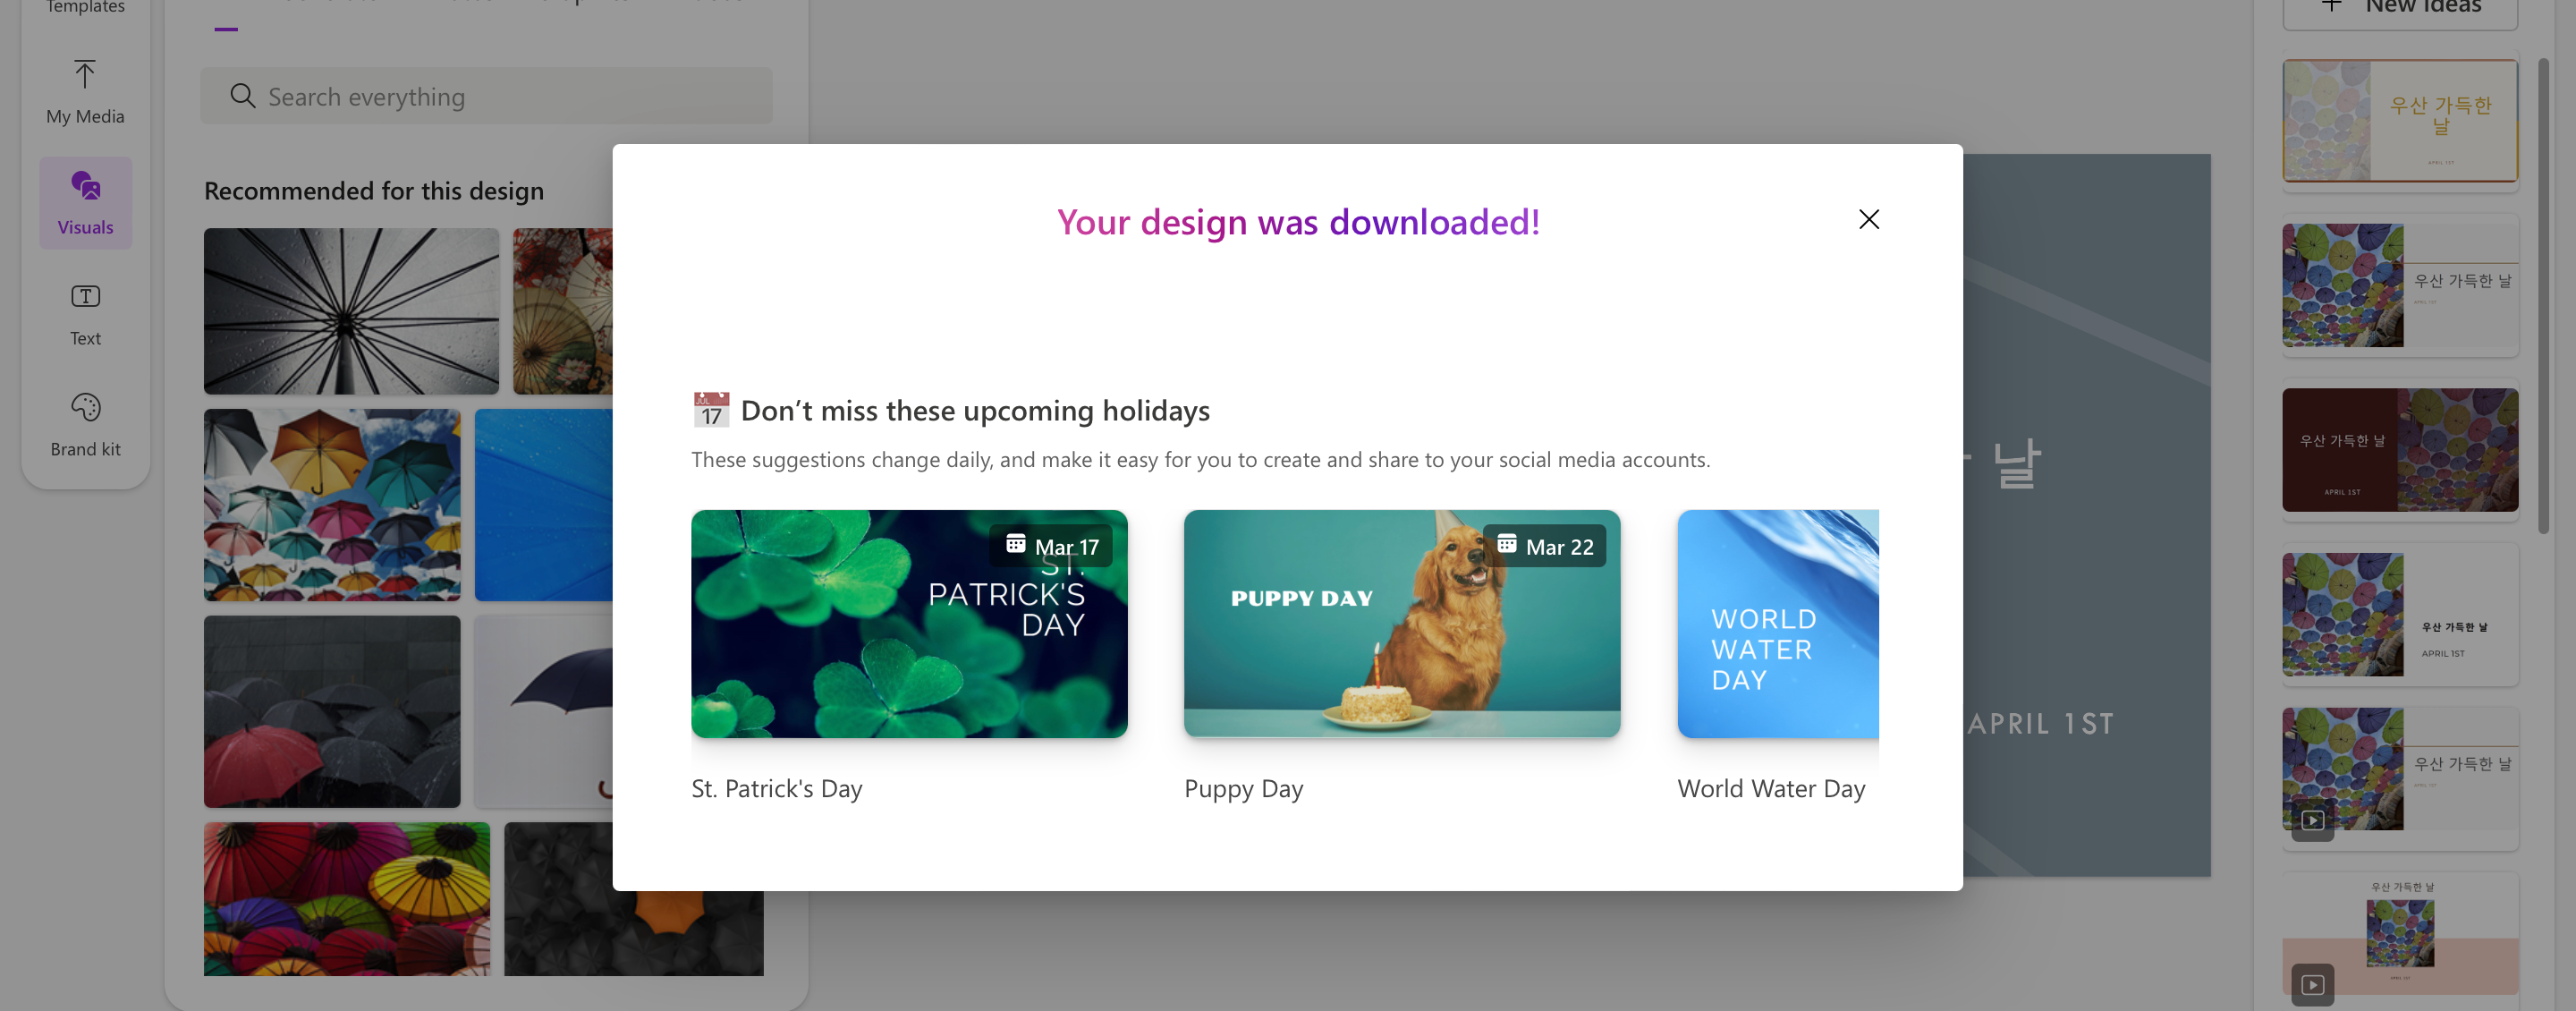Choose the black umbrella spokes photo
2576x1011 pixels.
click(351, 311)
